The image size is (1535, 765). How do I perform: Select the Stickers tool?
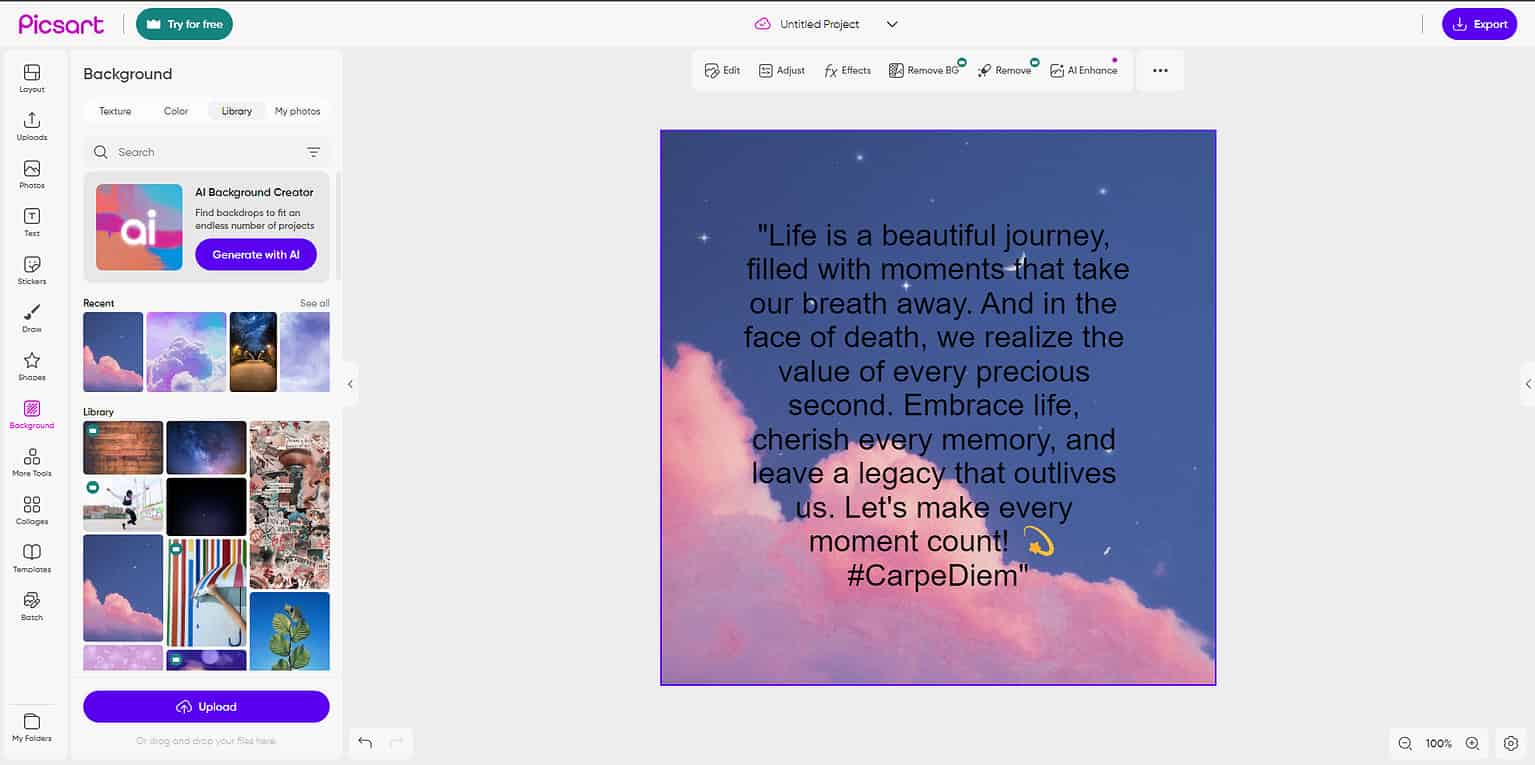coord(31,270)
